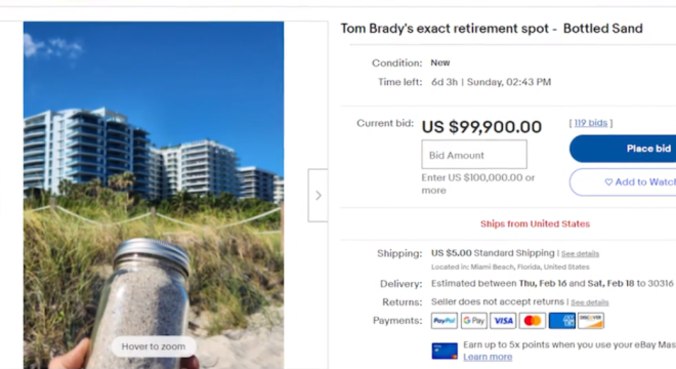Open shipping See details link
The width and height of the screenshot is (676, 369).
[580, 254]
